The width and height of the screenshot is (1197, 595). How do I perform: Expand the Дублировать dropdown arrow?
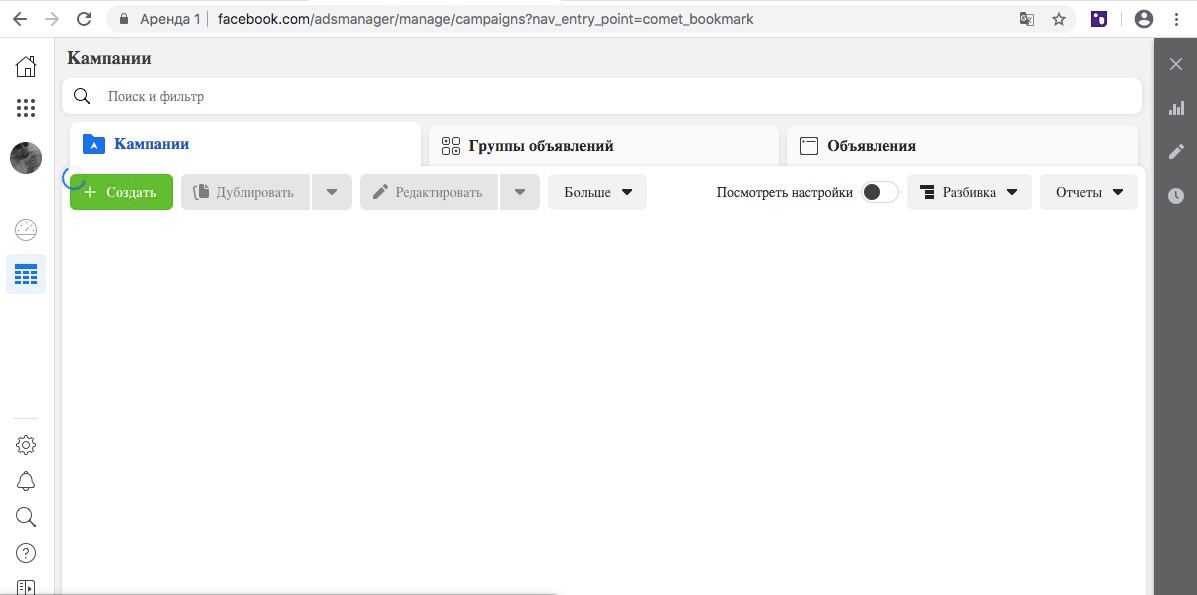click(332, 192)
